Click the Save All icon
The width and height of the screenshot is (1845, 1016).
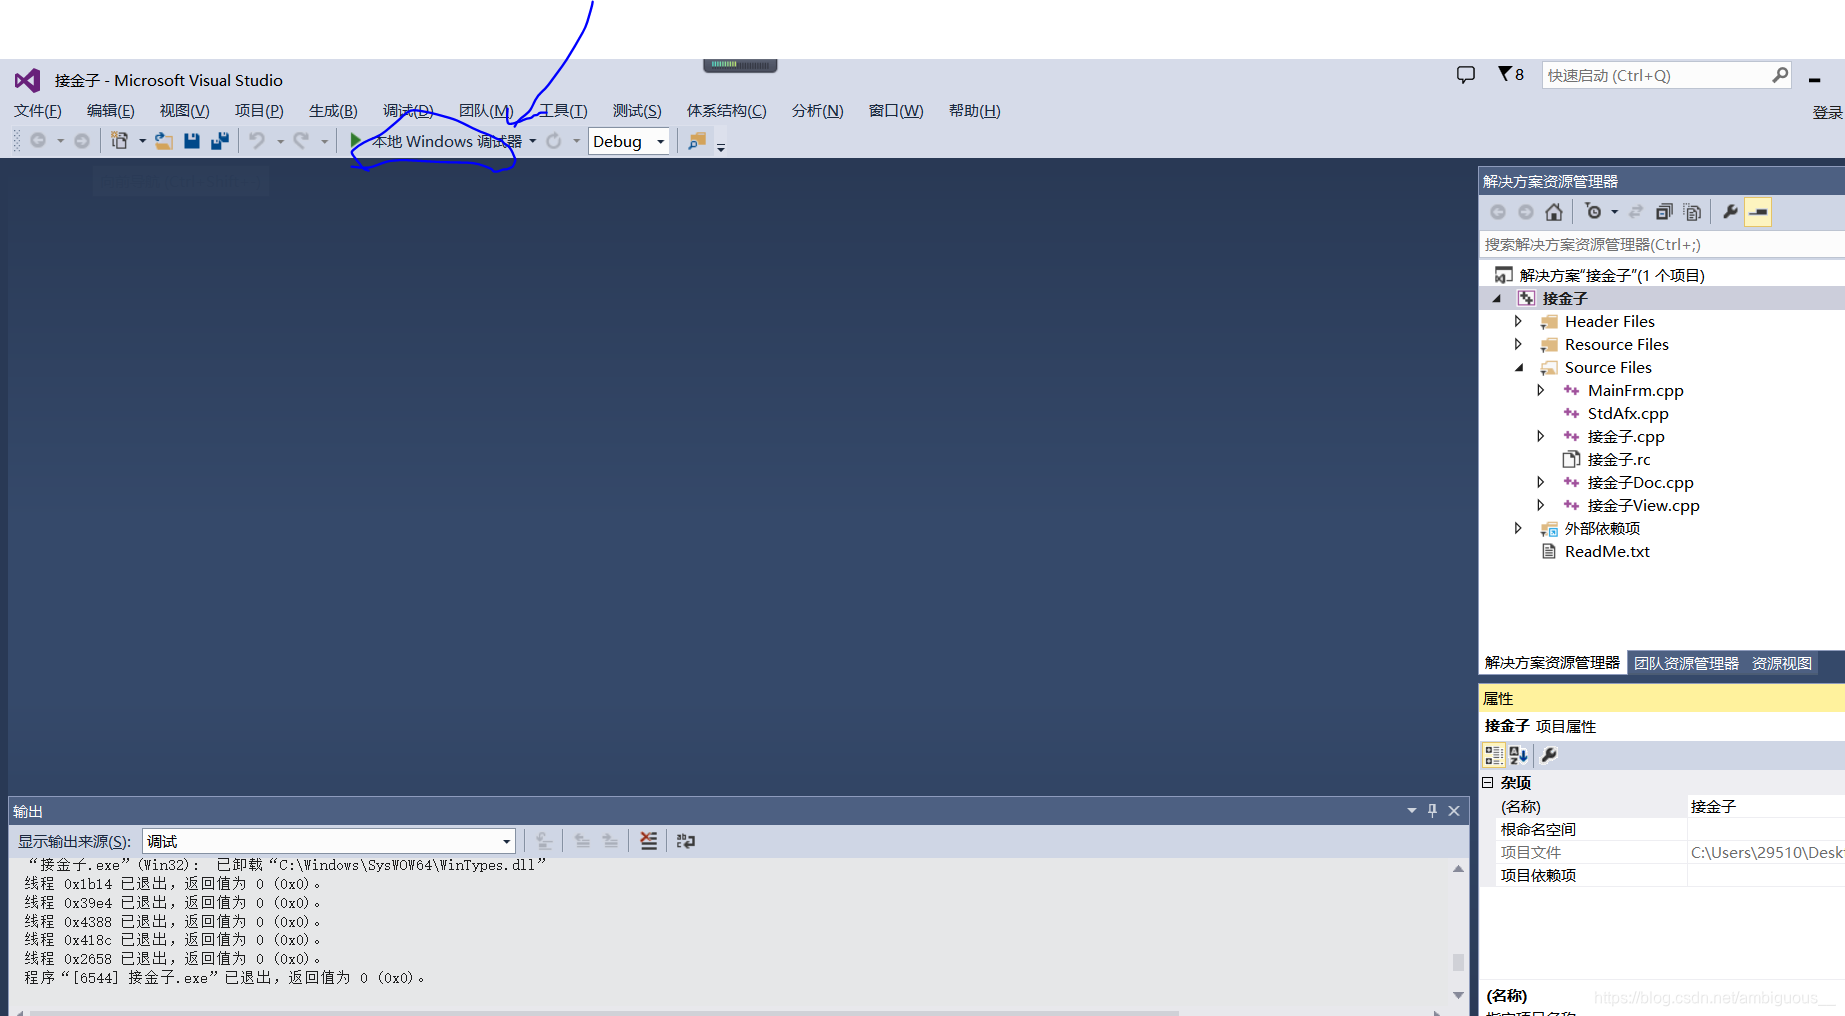pos(220,141)
